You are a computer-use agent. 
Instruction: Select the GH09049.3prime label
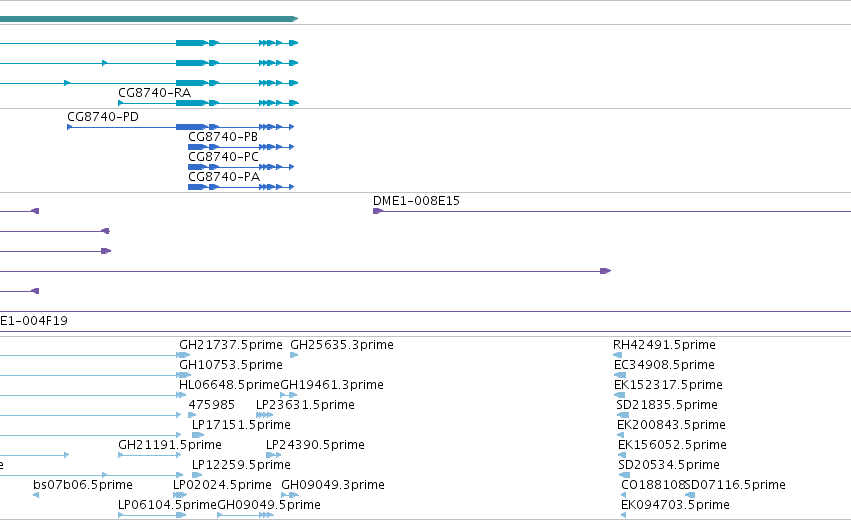[333, 485]
